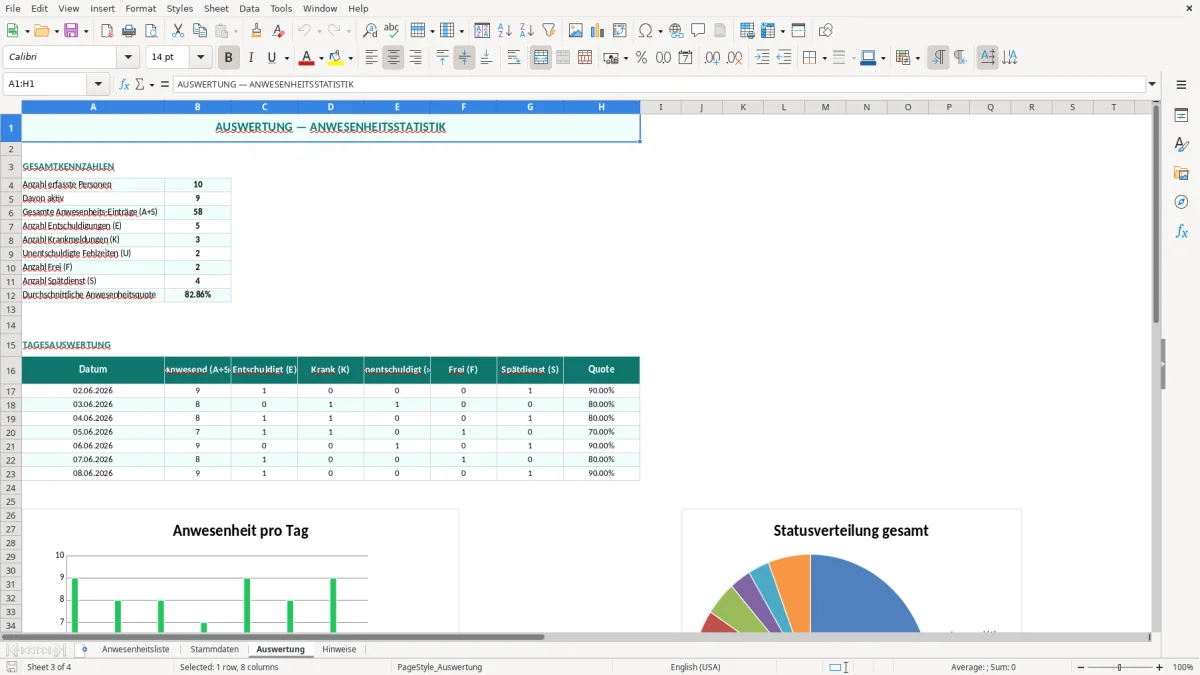Open the Tools menu

point(281,8)
